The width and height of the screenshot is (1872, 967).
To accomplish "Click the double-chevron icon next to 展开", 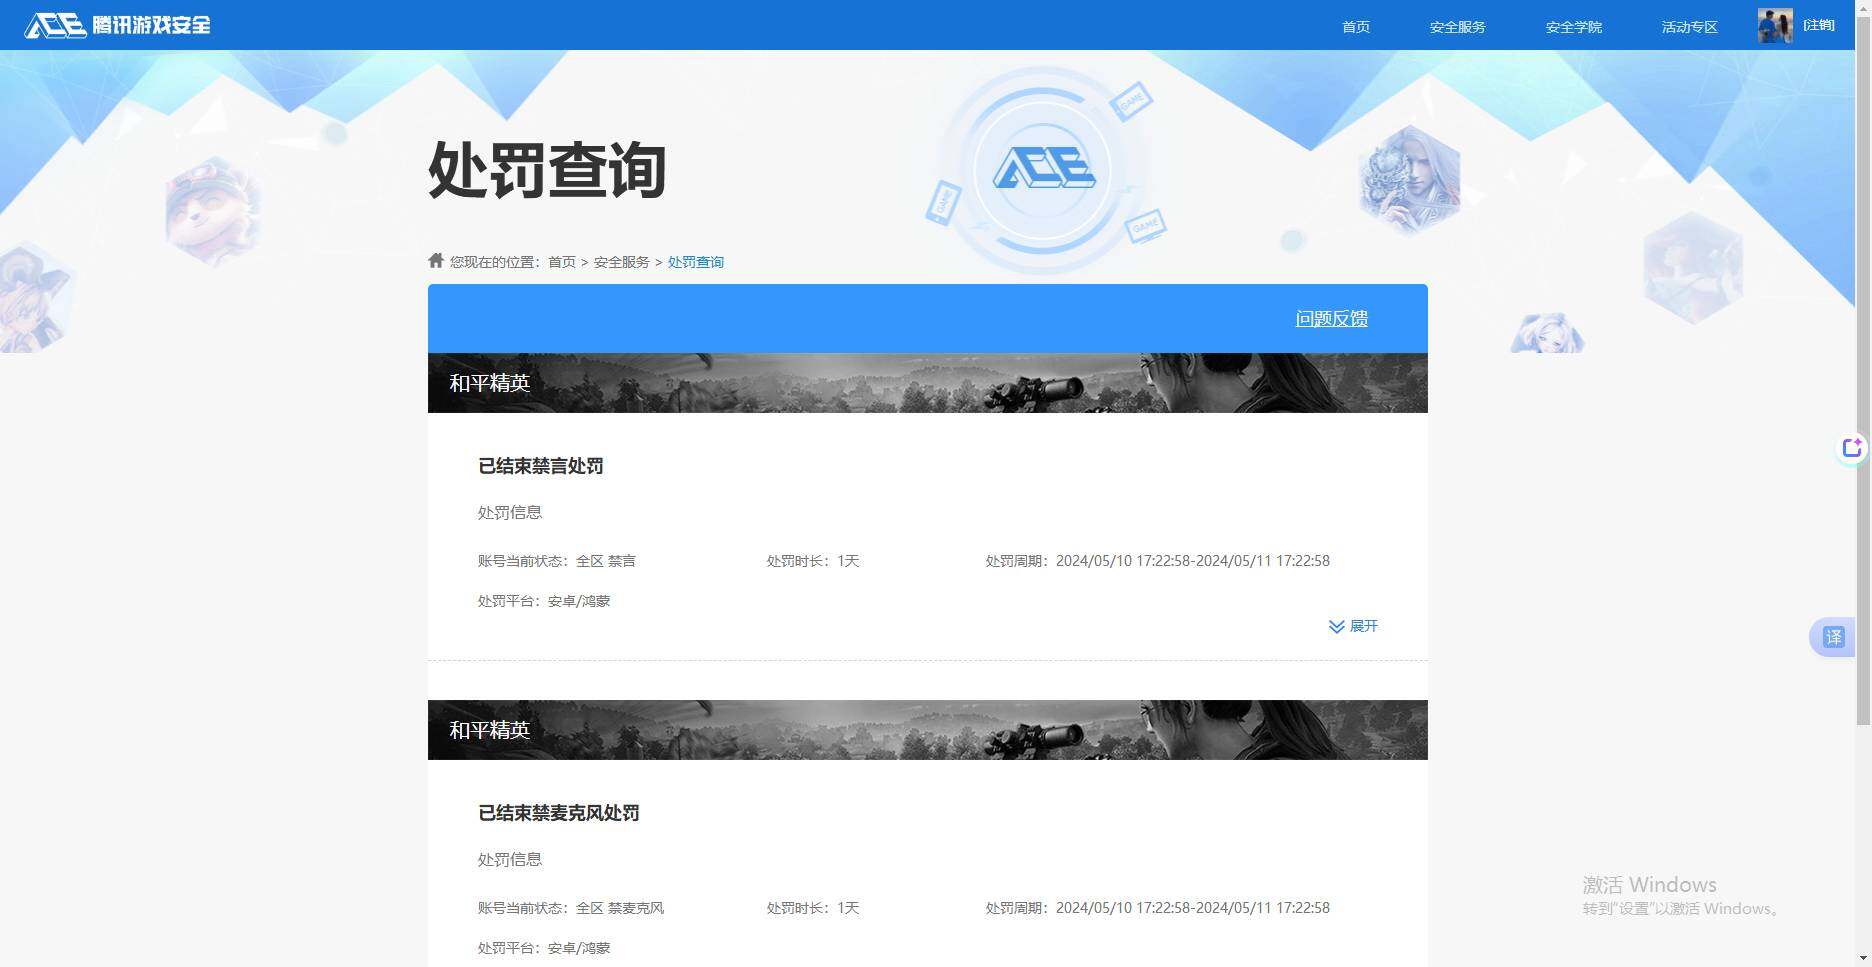I will point(1336,626).
